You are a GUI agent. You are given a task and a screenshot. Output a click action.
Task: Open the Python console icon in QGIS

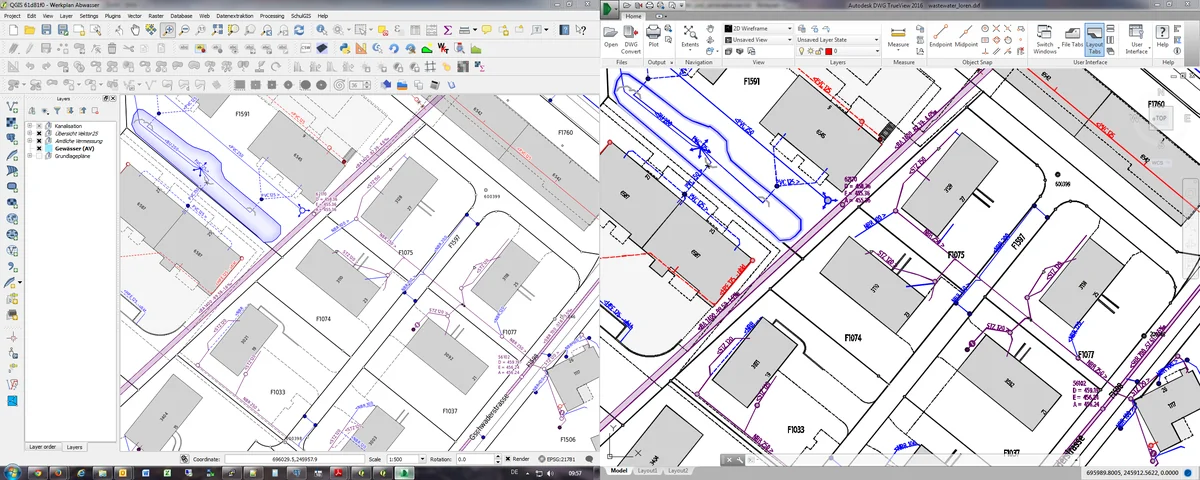click(x=343, y=48)
